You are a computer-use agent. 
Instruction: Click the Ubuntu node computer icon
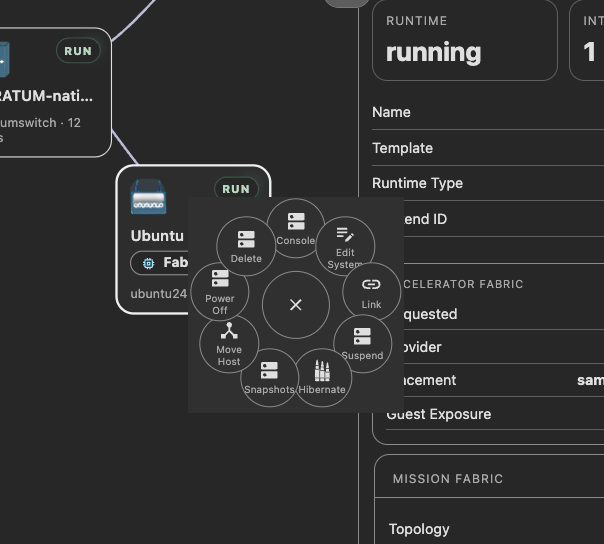pos(148,197)
